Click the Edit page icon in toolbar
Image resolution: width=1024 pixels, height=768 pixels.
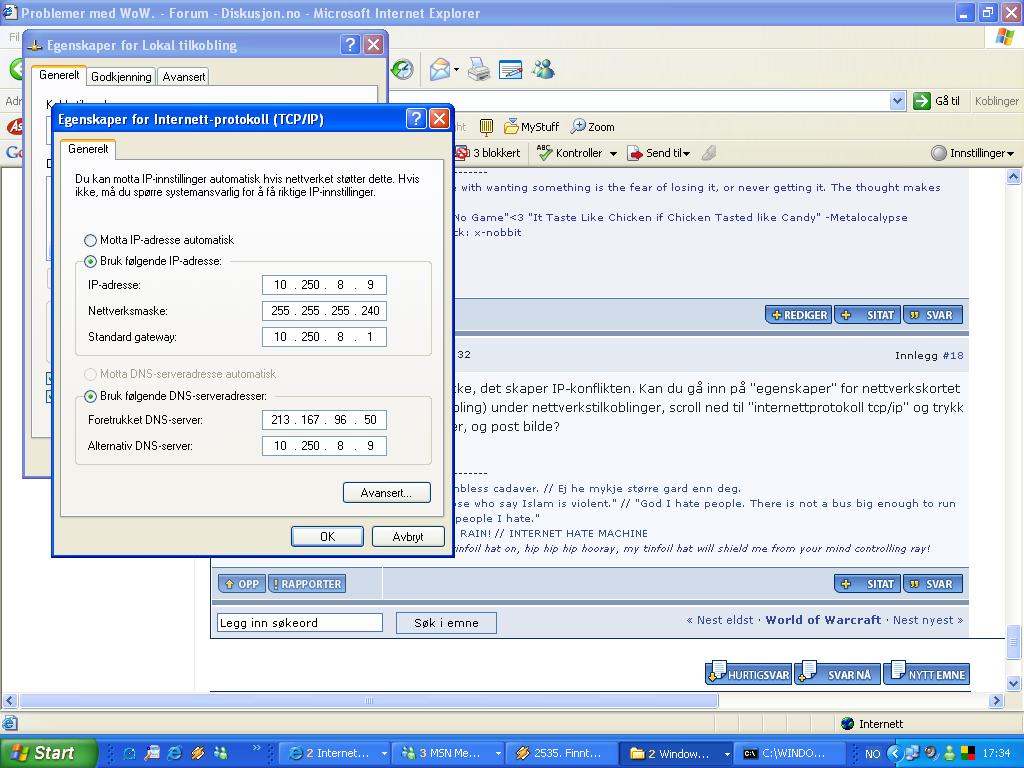[x=510, y=69]
